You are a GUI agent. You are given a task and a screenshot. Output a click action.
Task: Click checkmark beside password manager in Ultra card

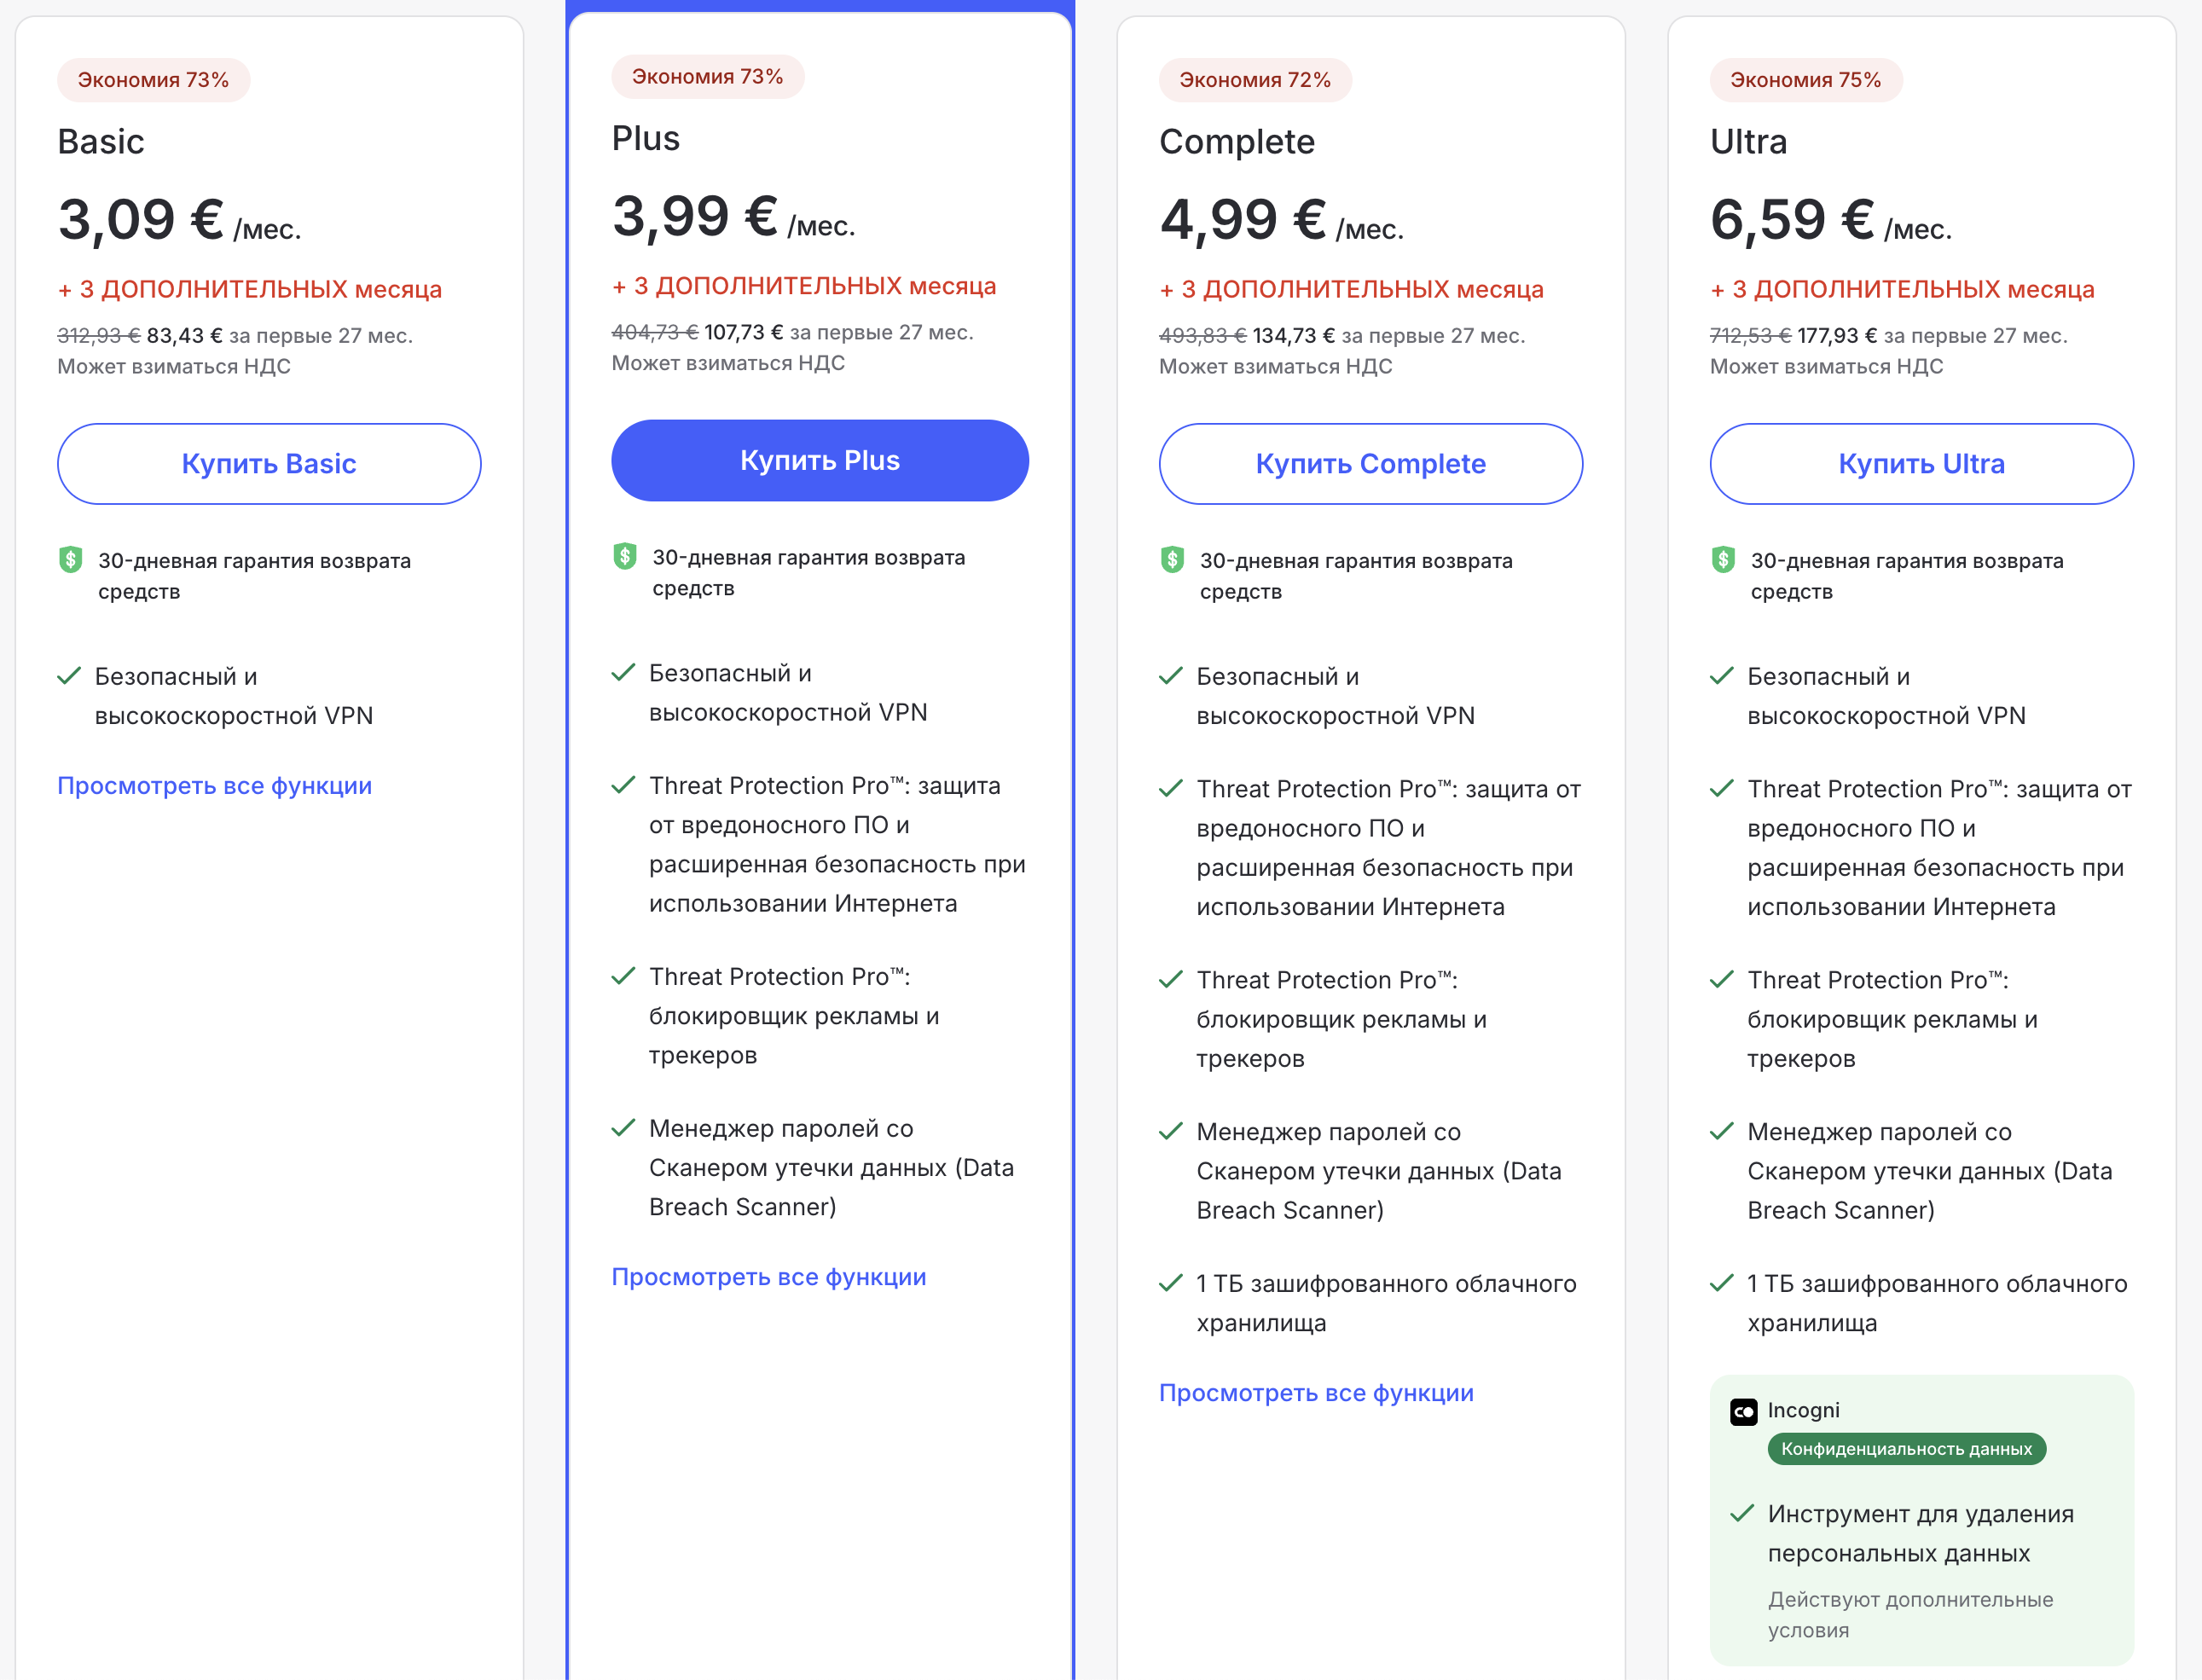click(x=1722, y=1132)
